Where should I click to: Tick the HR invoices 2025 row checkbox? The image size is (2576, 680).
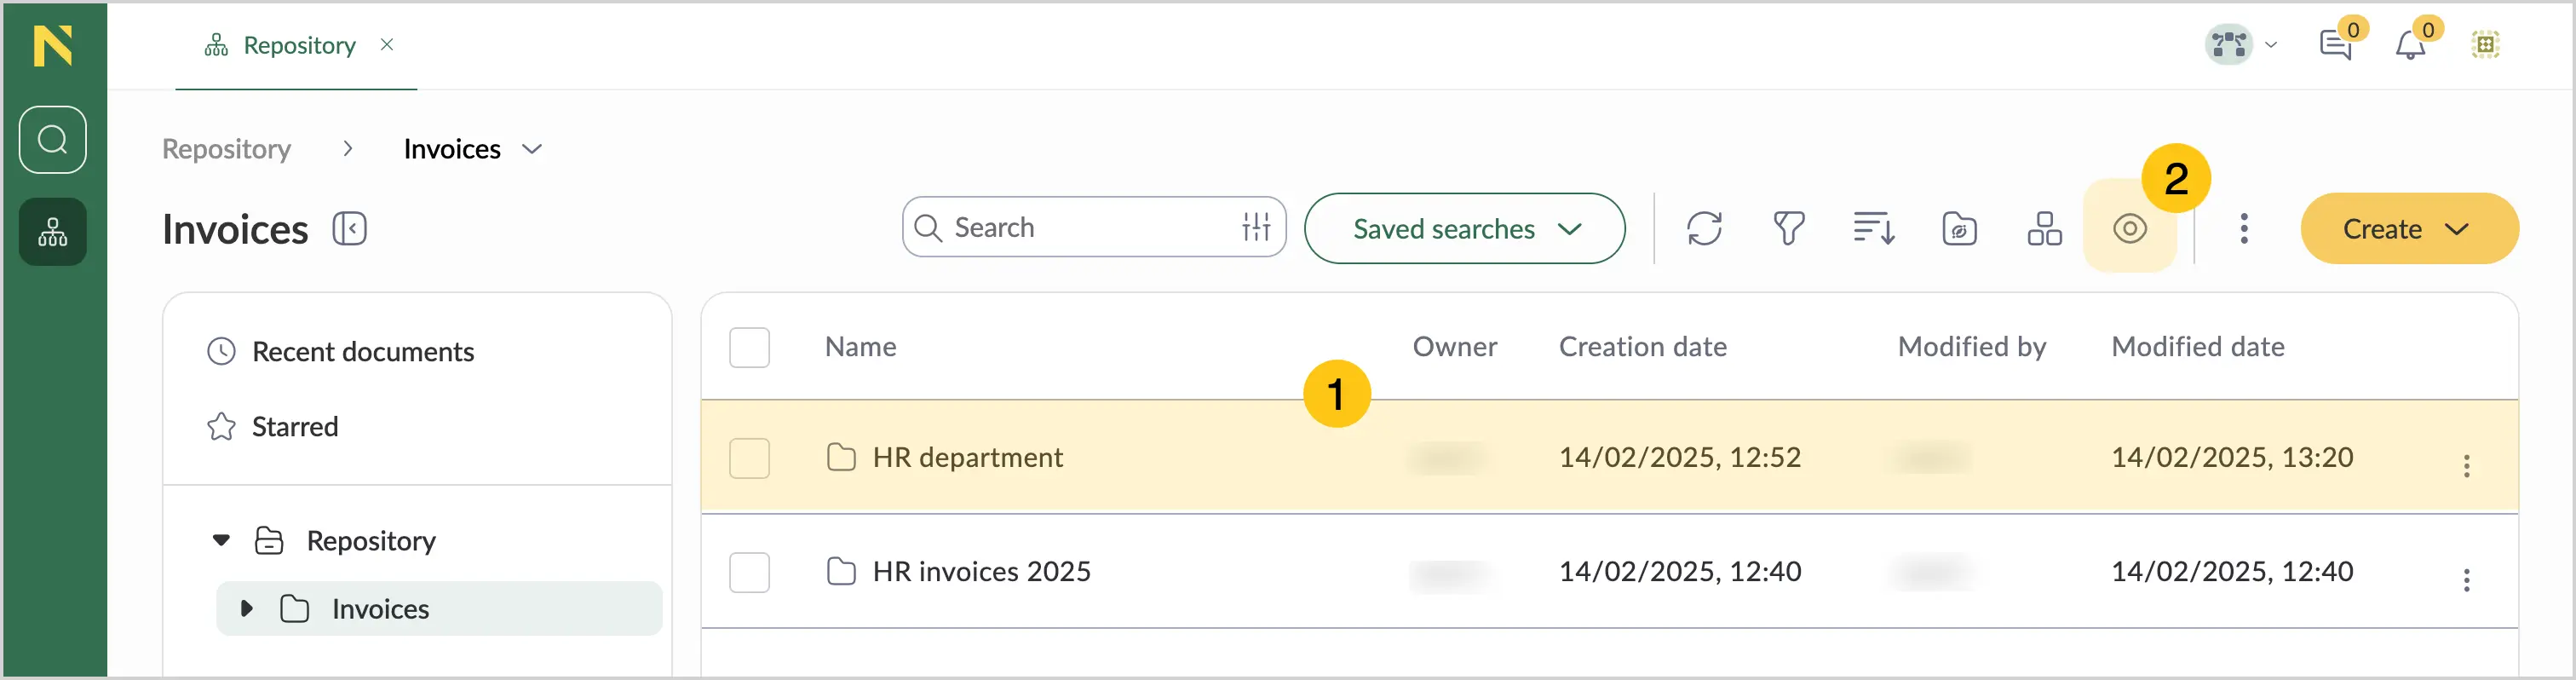(x=749, y=572)
